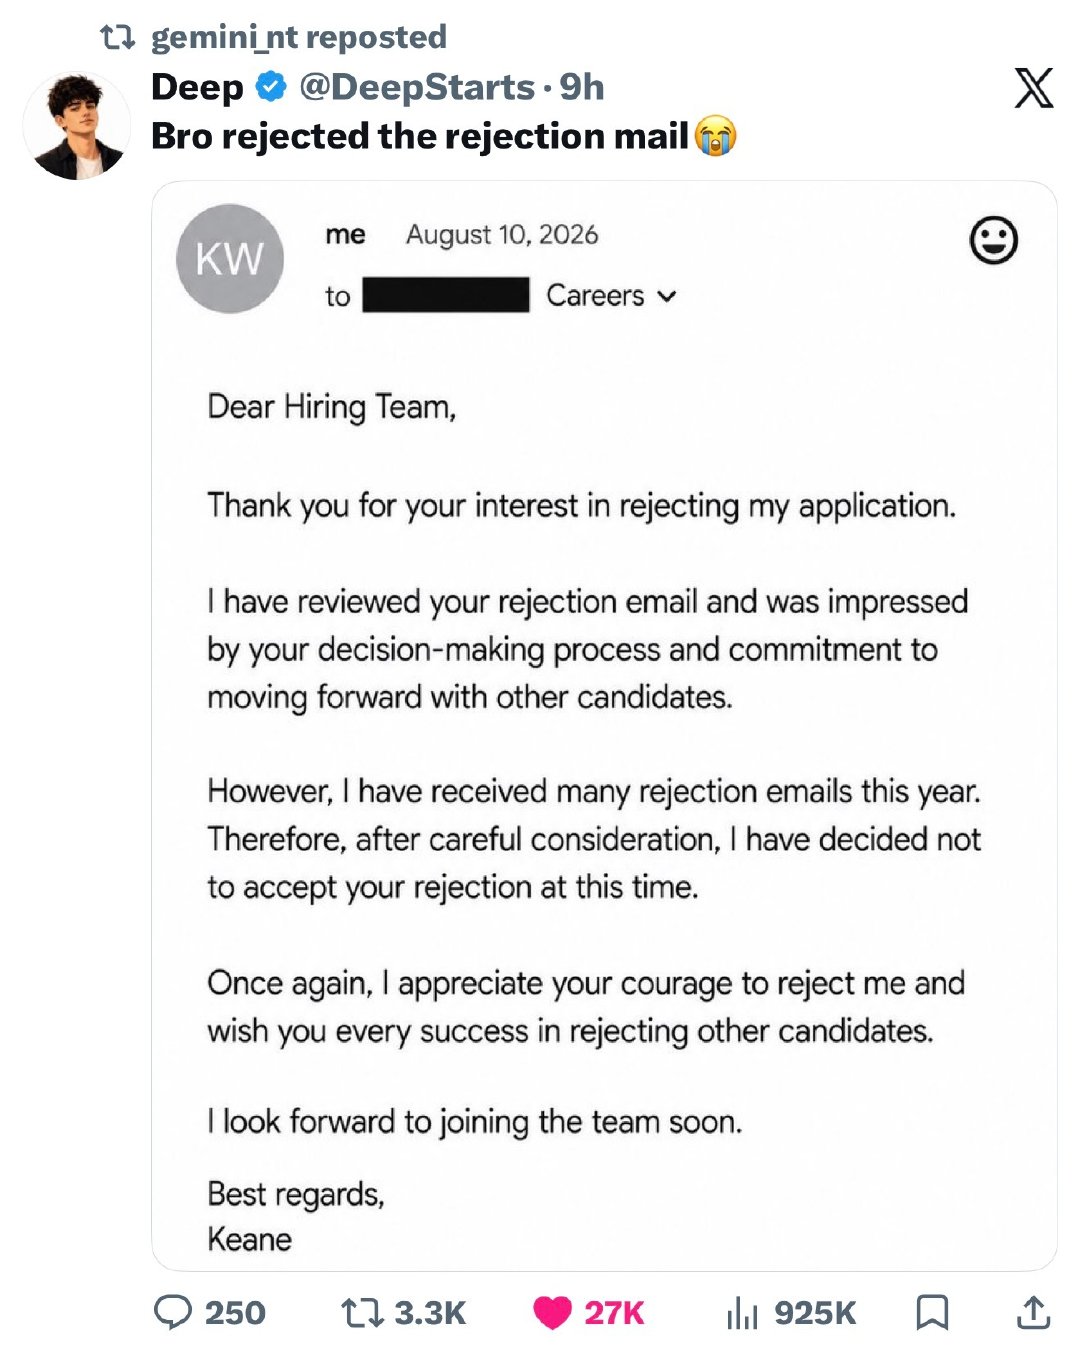Open the embedded email screenshot image

(x=604, y=726)
